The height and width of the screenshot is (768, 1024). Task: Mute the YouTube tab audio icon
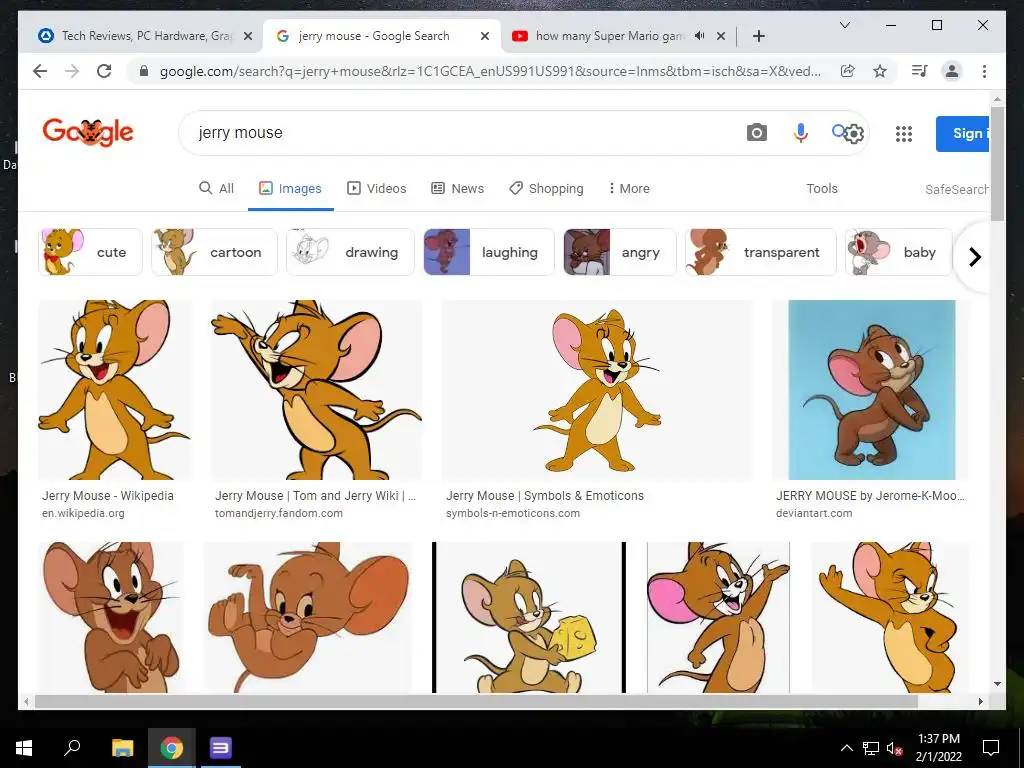pyautogui.click(x=699, y=36)
